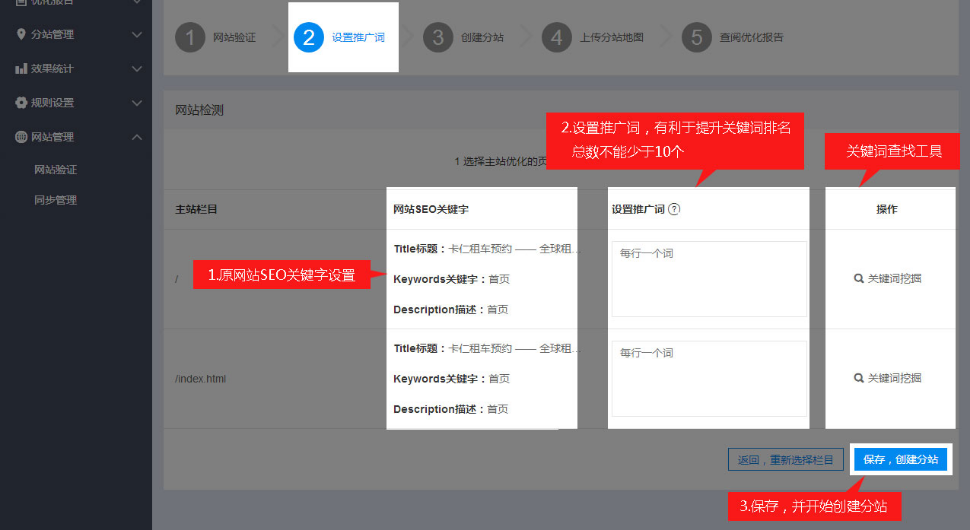Click Keywords关键字 text in /index.html row

(452, 378)
